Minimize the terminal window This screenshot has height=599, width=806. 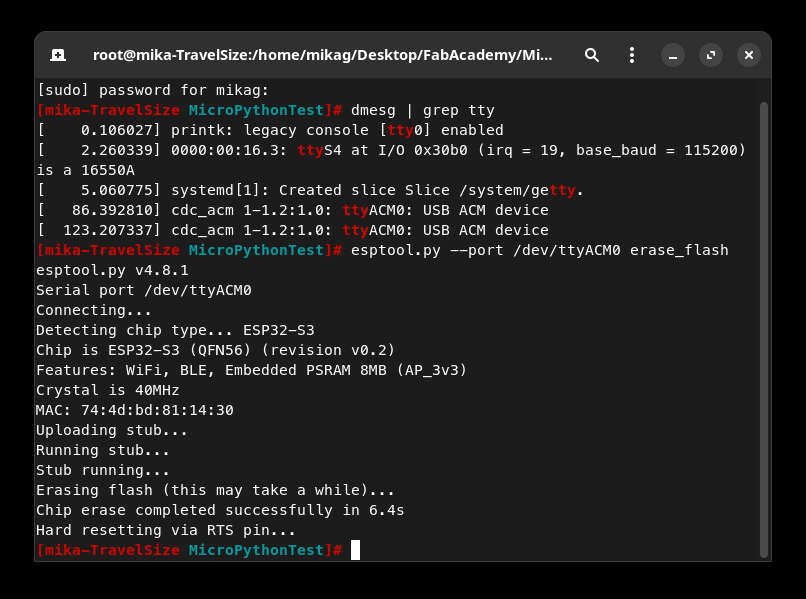point(672,55)
